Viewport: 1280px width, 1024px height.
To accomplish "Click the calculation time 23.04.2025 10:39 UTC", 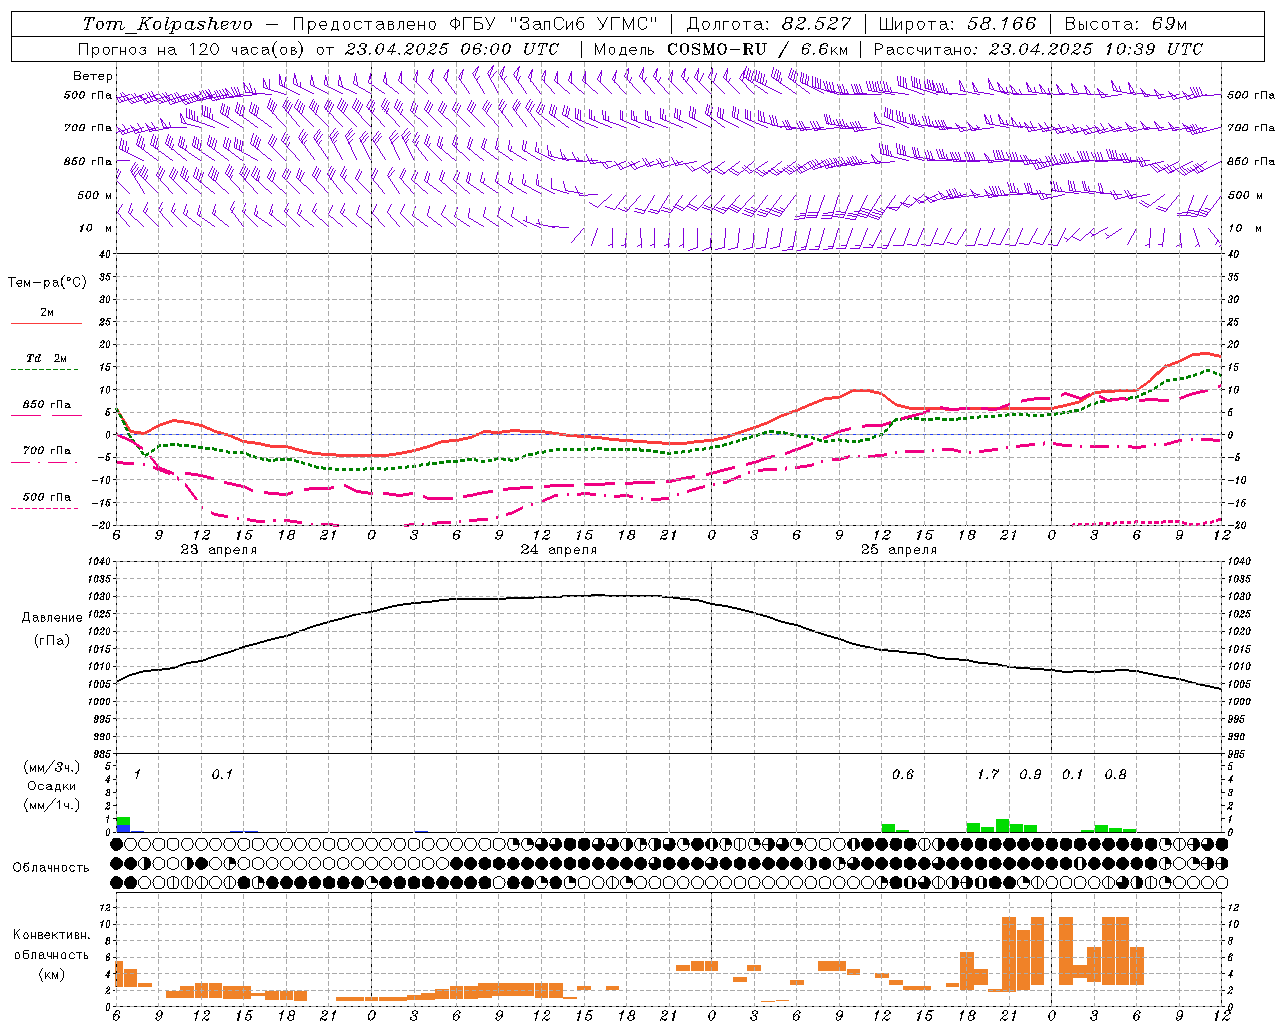I will 1096,49.
